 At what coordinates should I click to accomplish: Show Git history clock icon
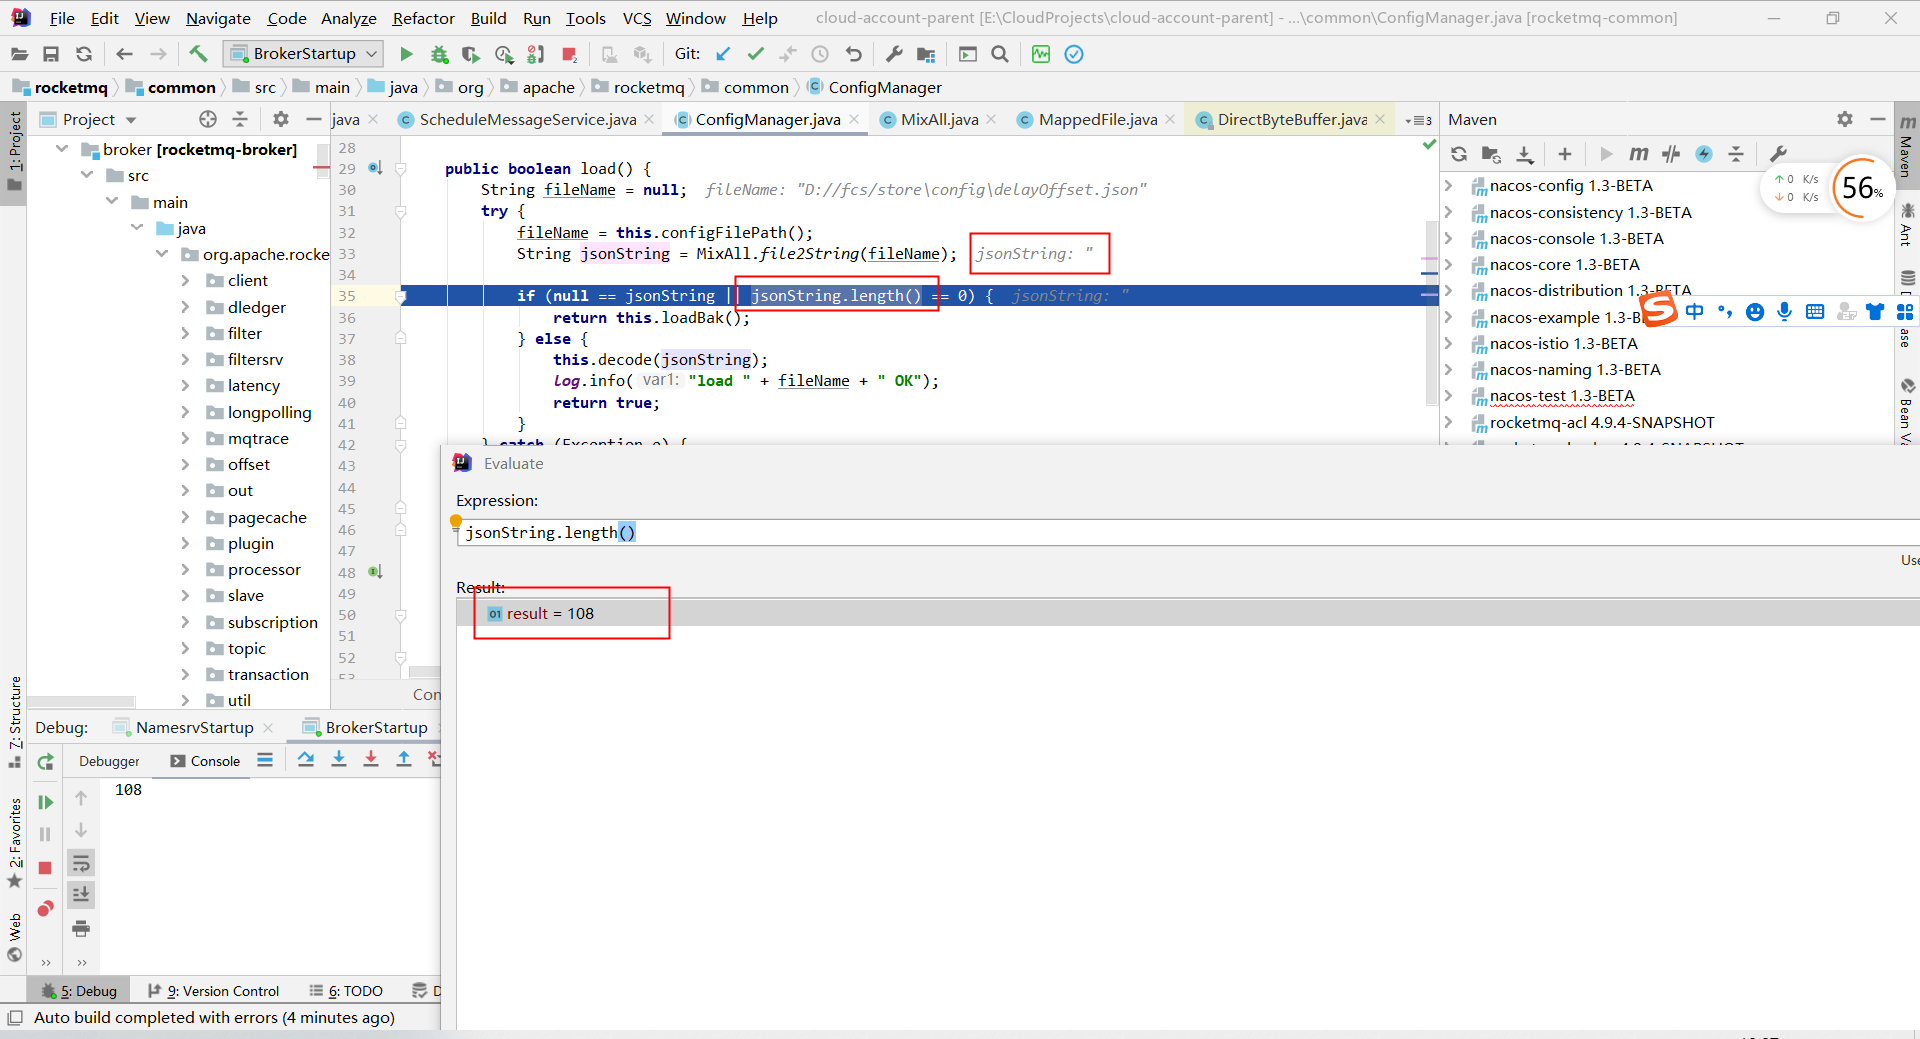820,54
